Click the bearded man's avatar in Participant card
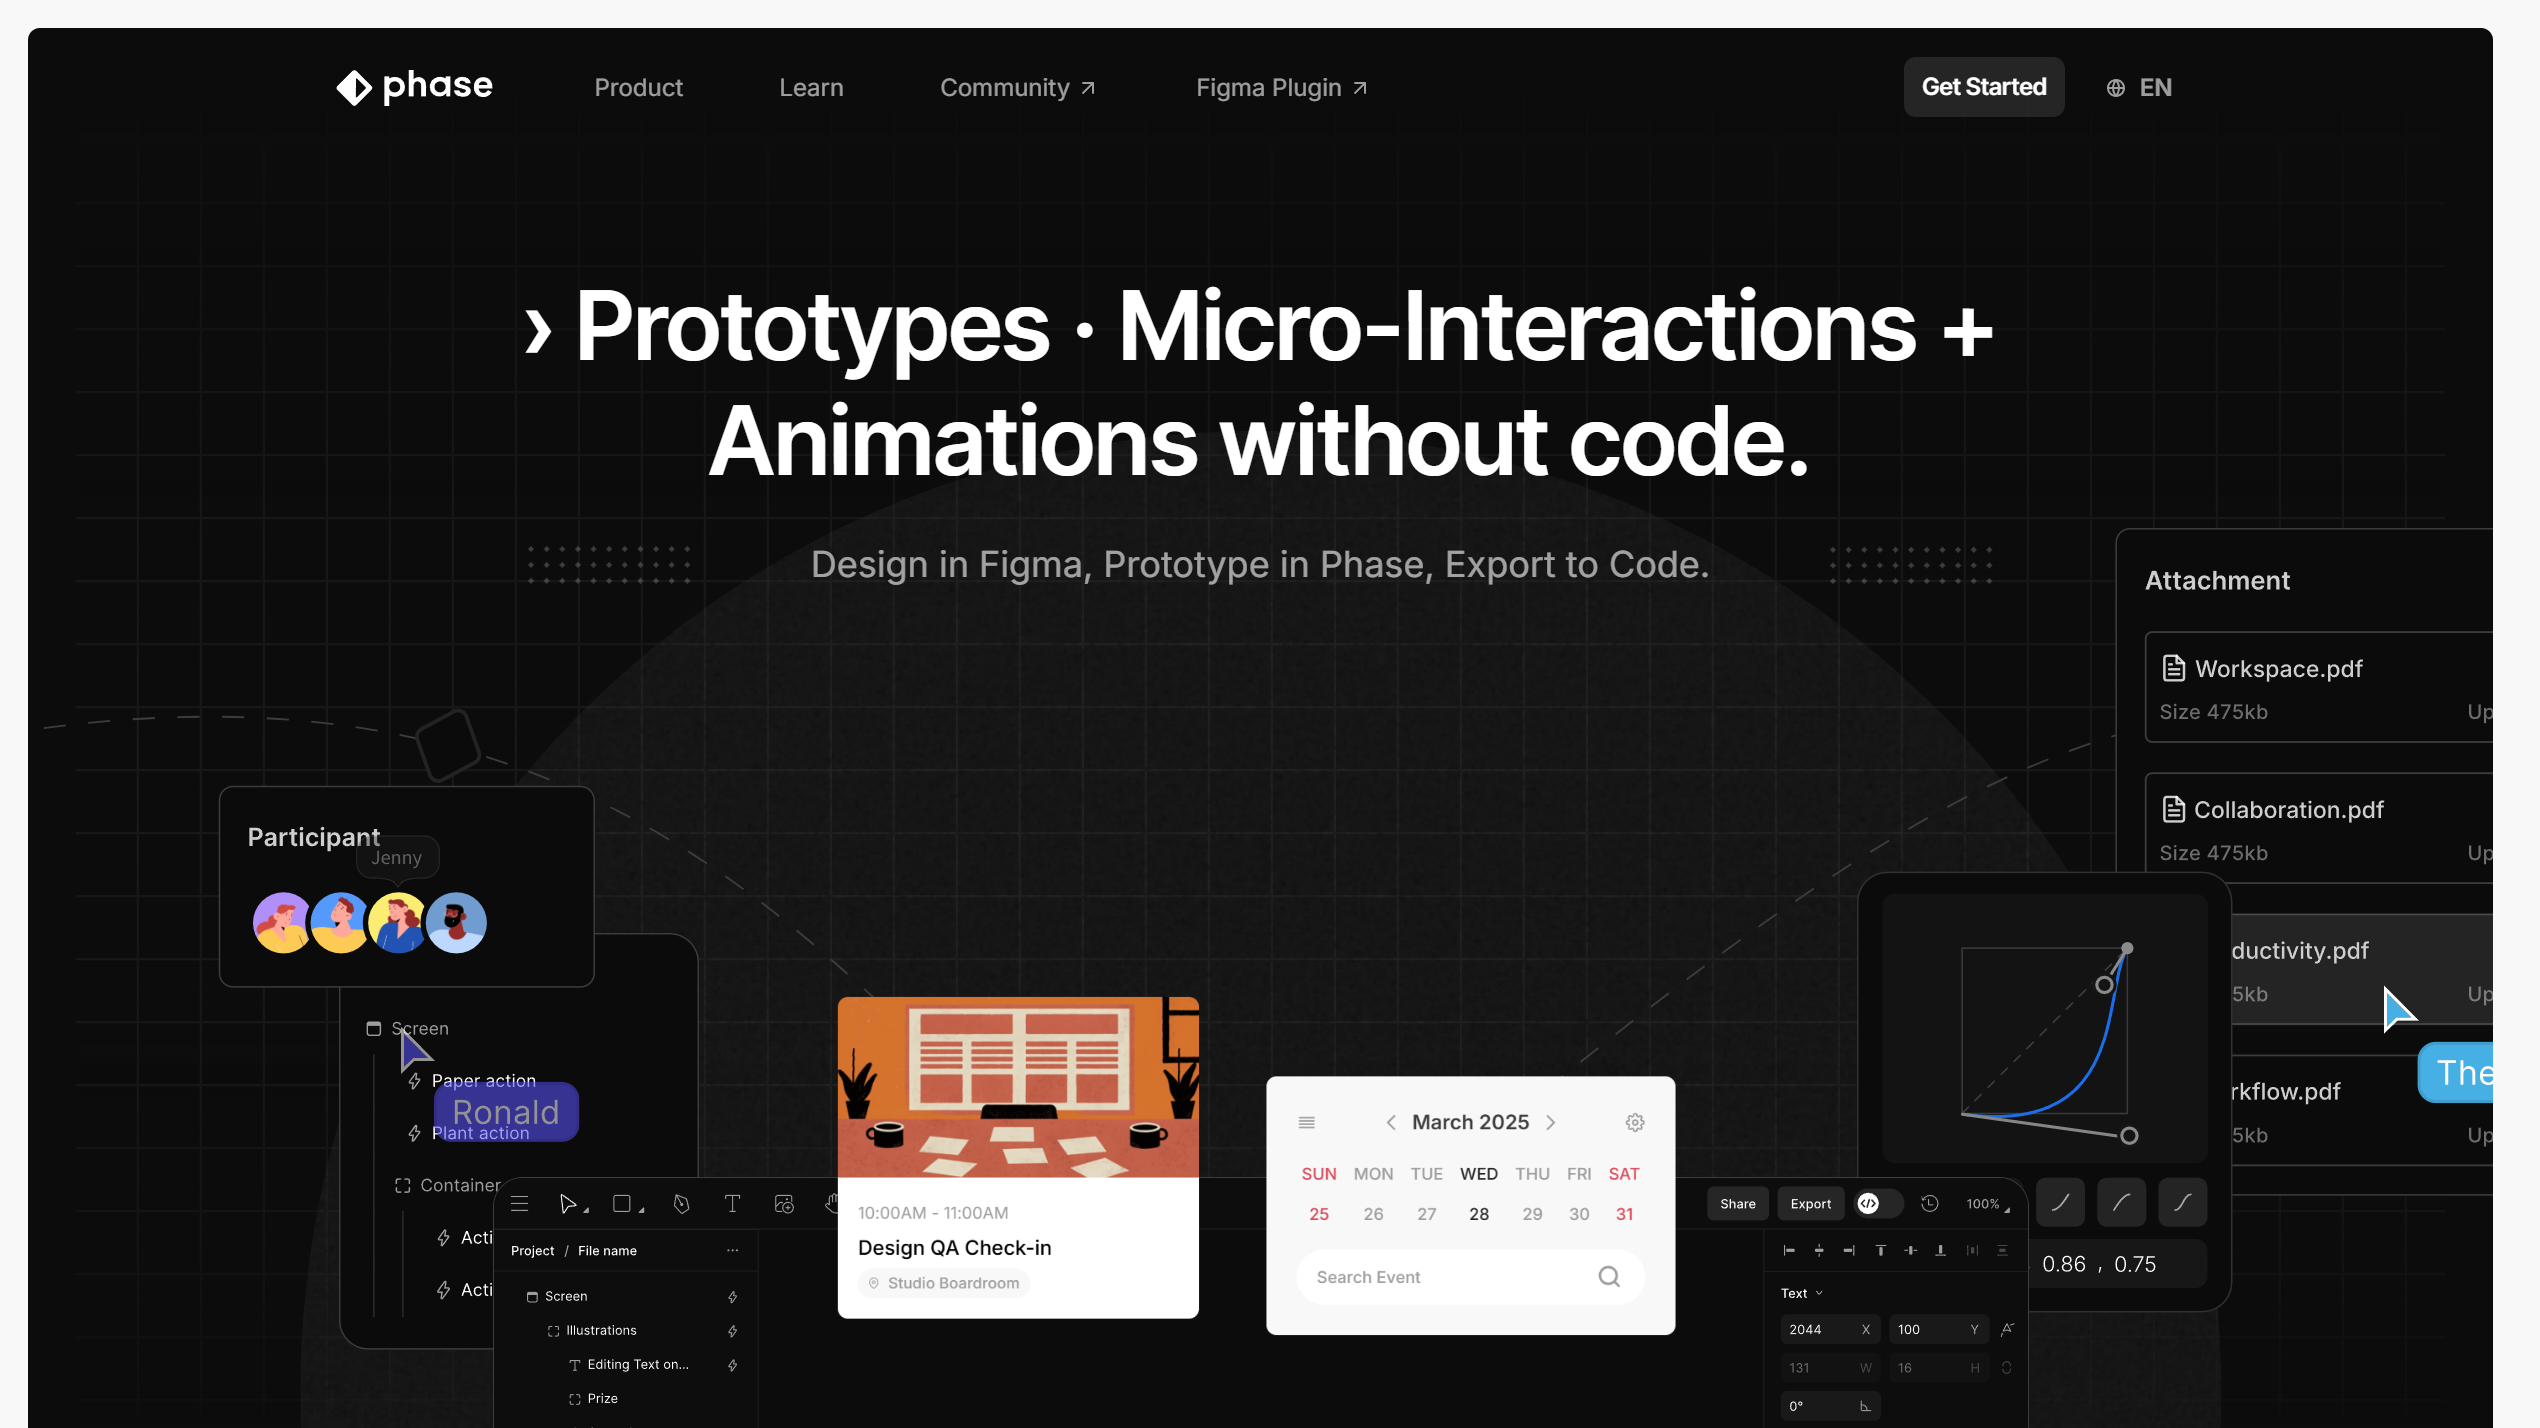This screenshot has width=2540, height=1428. (x=456, y=922)
